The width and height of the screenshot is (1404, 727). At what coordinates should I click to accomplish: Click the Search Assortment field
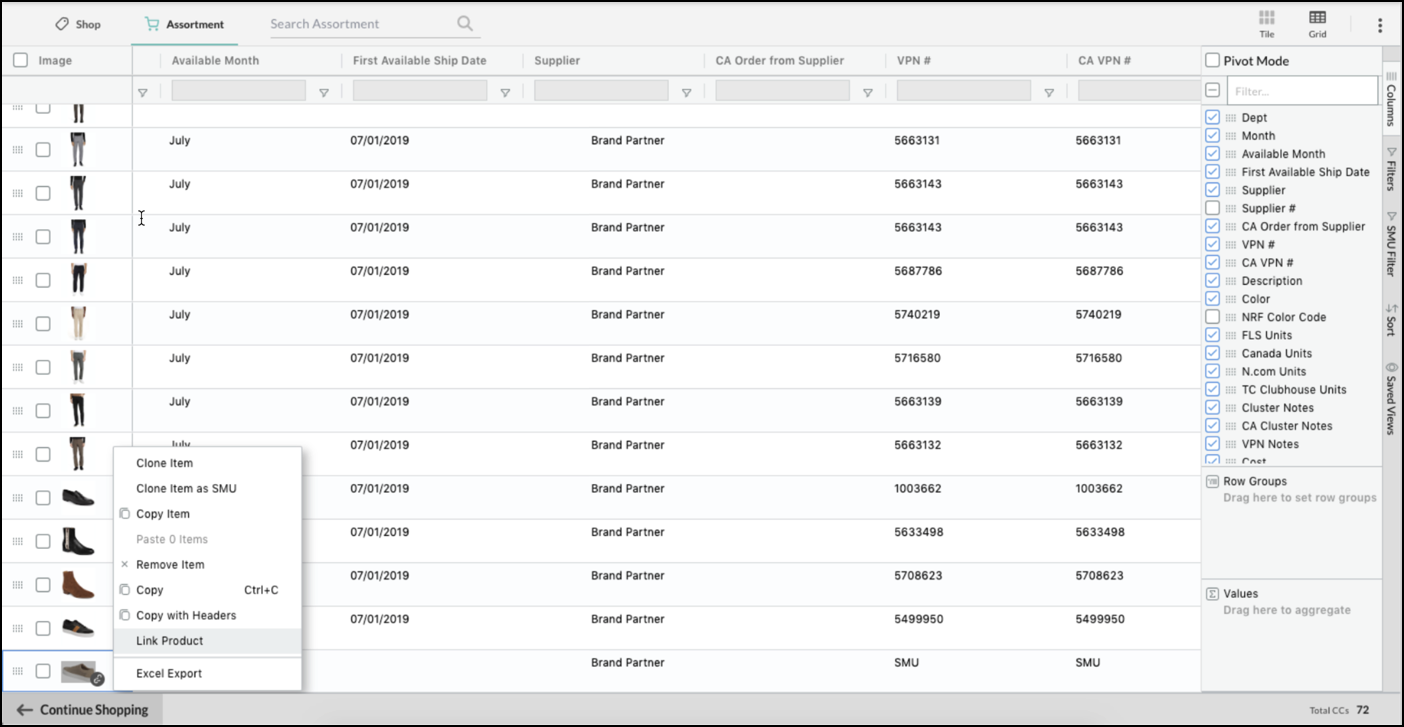coord(360,24)
